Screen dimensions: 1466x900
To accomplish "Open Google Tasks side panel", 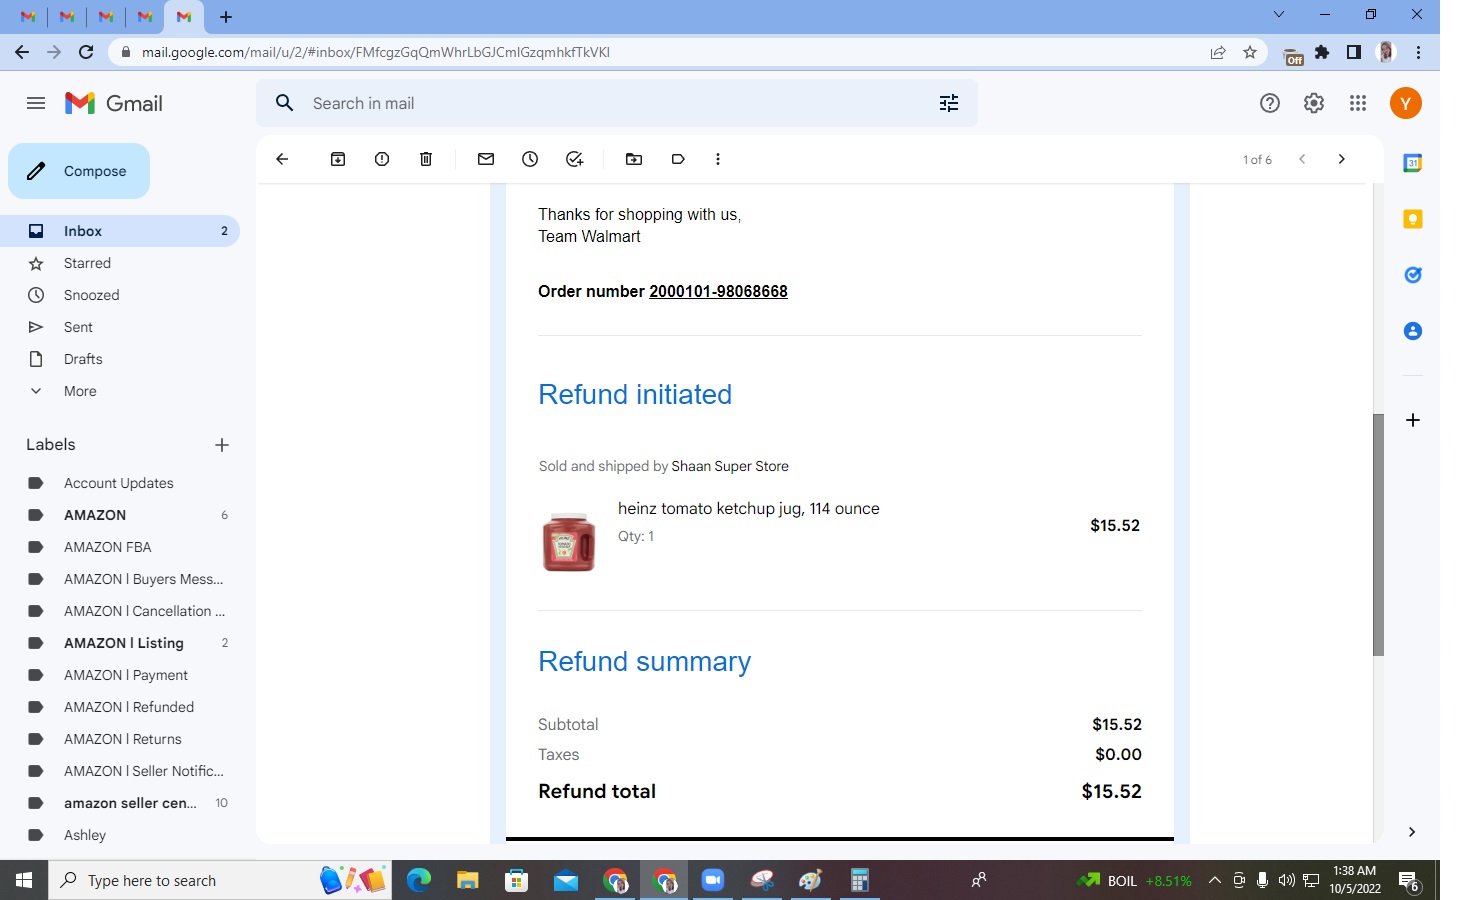I will (x=1413, y=275).
